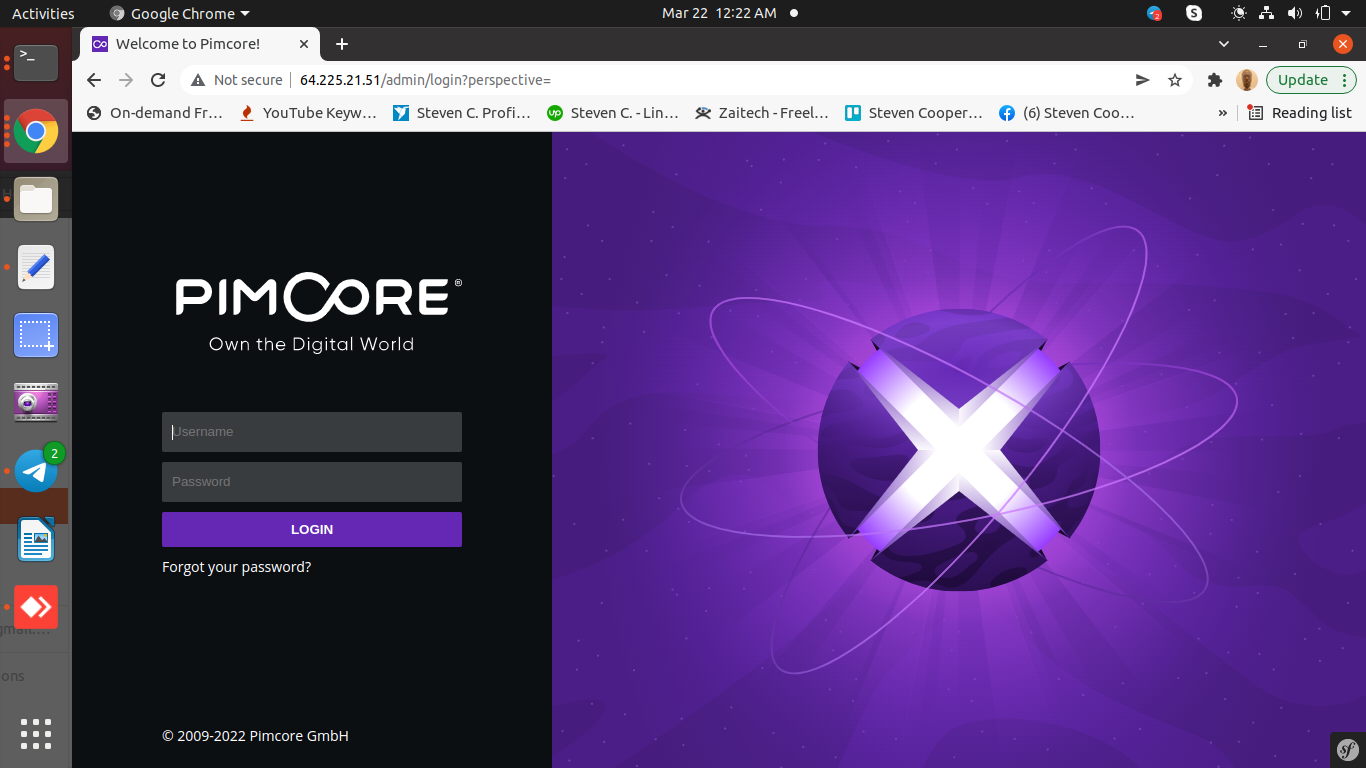Open the tab search chevron
This screenshot has width=1366, height=768.
pos(1224,44)
